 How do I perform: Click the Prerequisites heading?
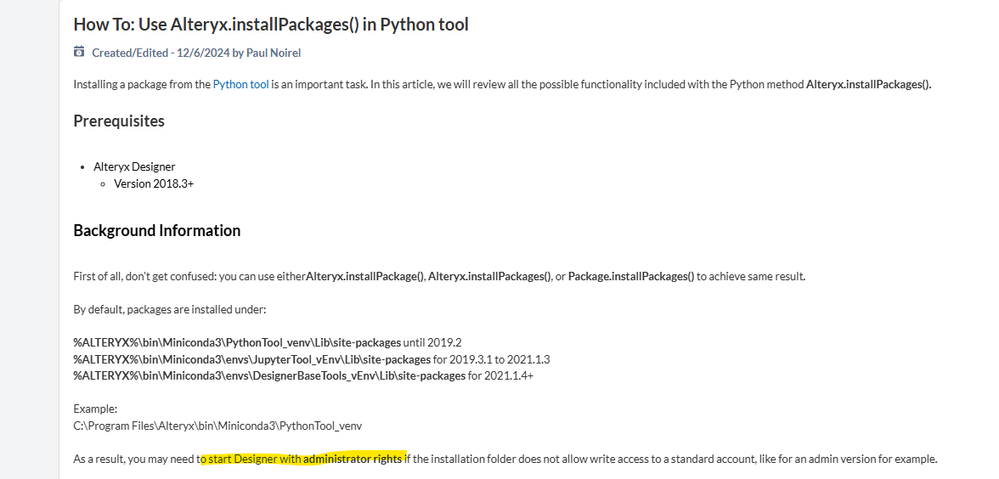click(119, 120)
